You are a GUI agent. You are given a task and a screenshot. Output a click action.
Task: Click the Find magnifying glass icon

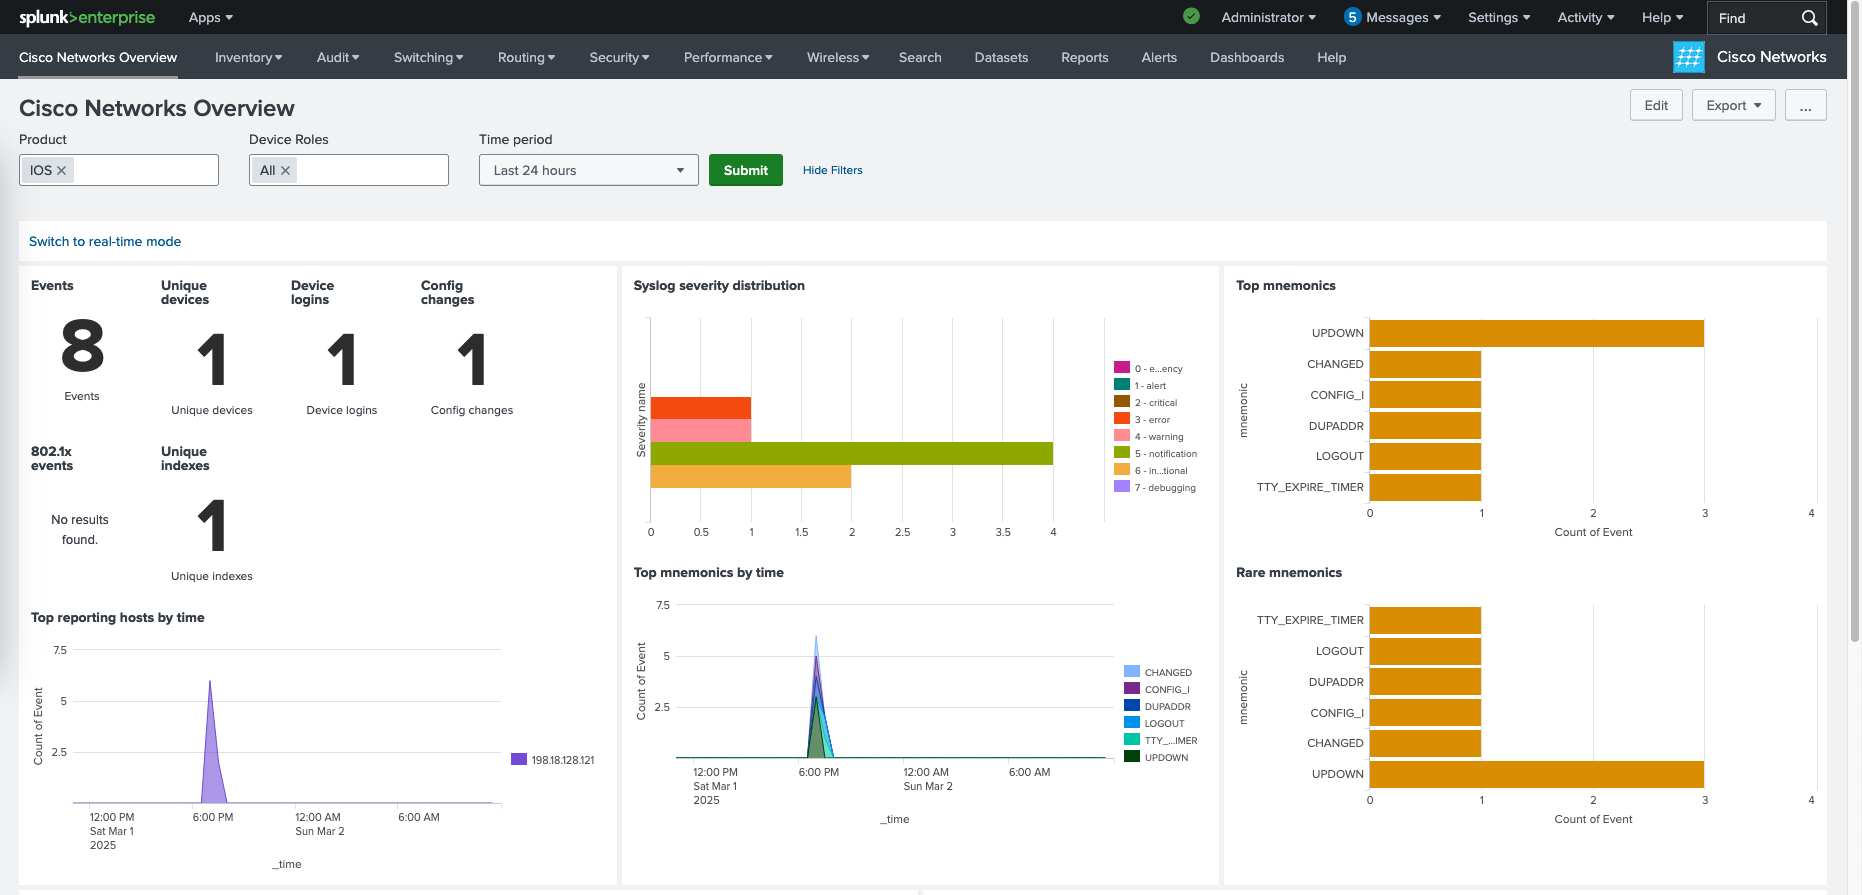tap(1809, 18)
